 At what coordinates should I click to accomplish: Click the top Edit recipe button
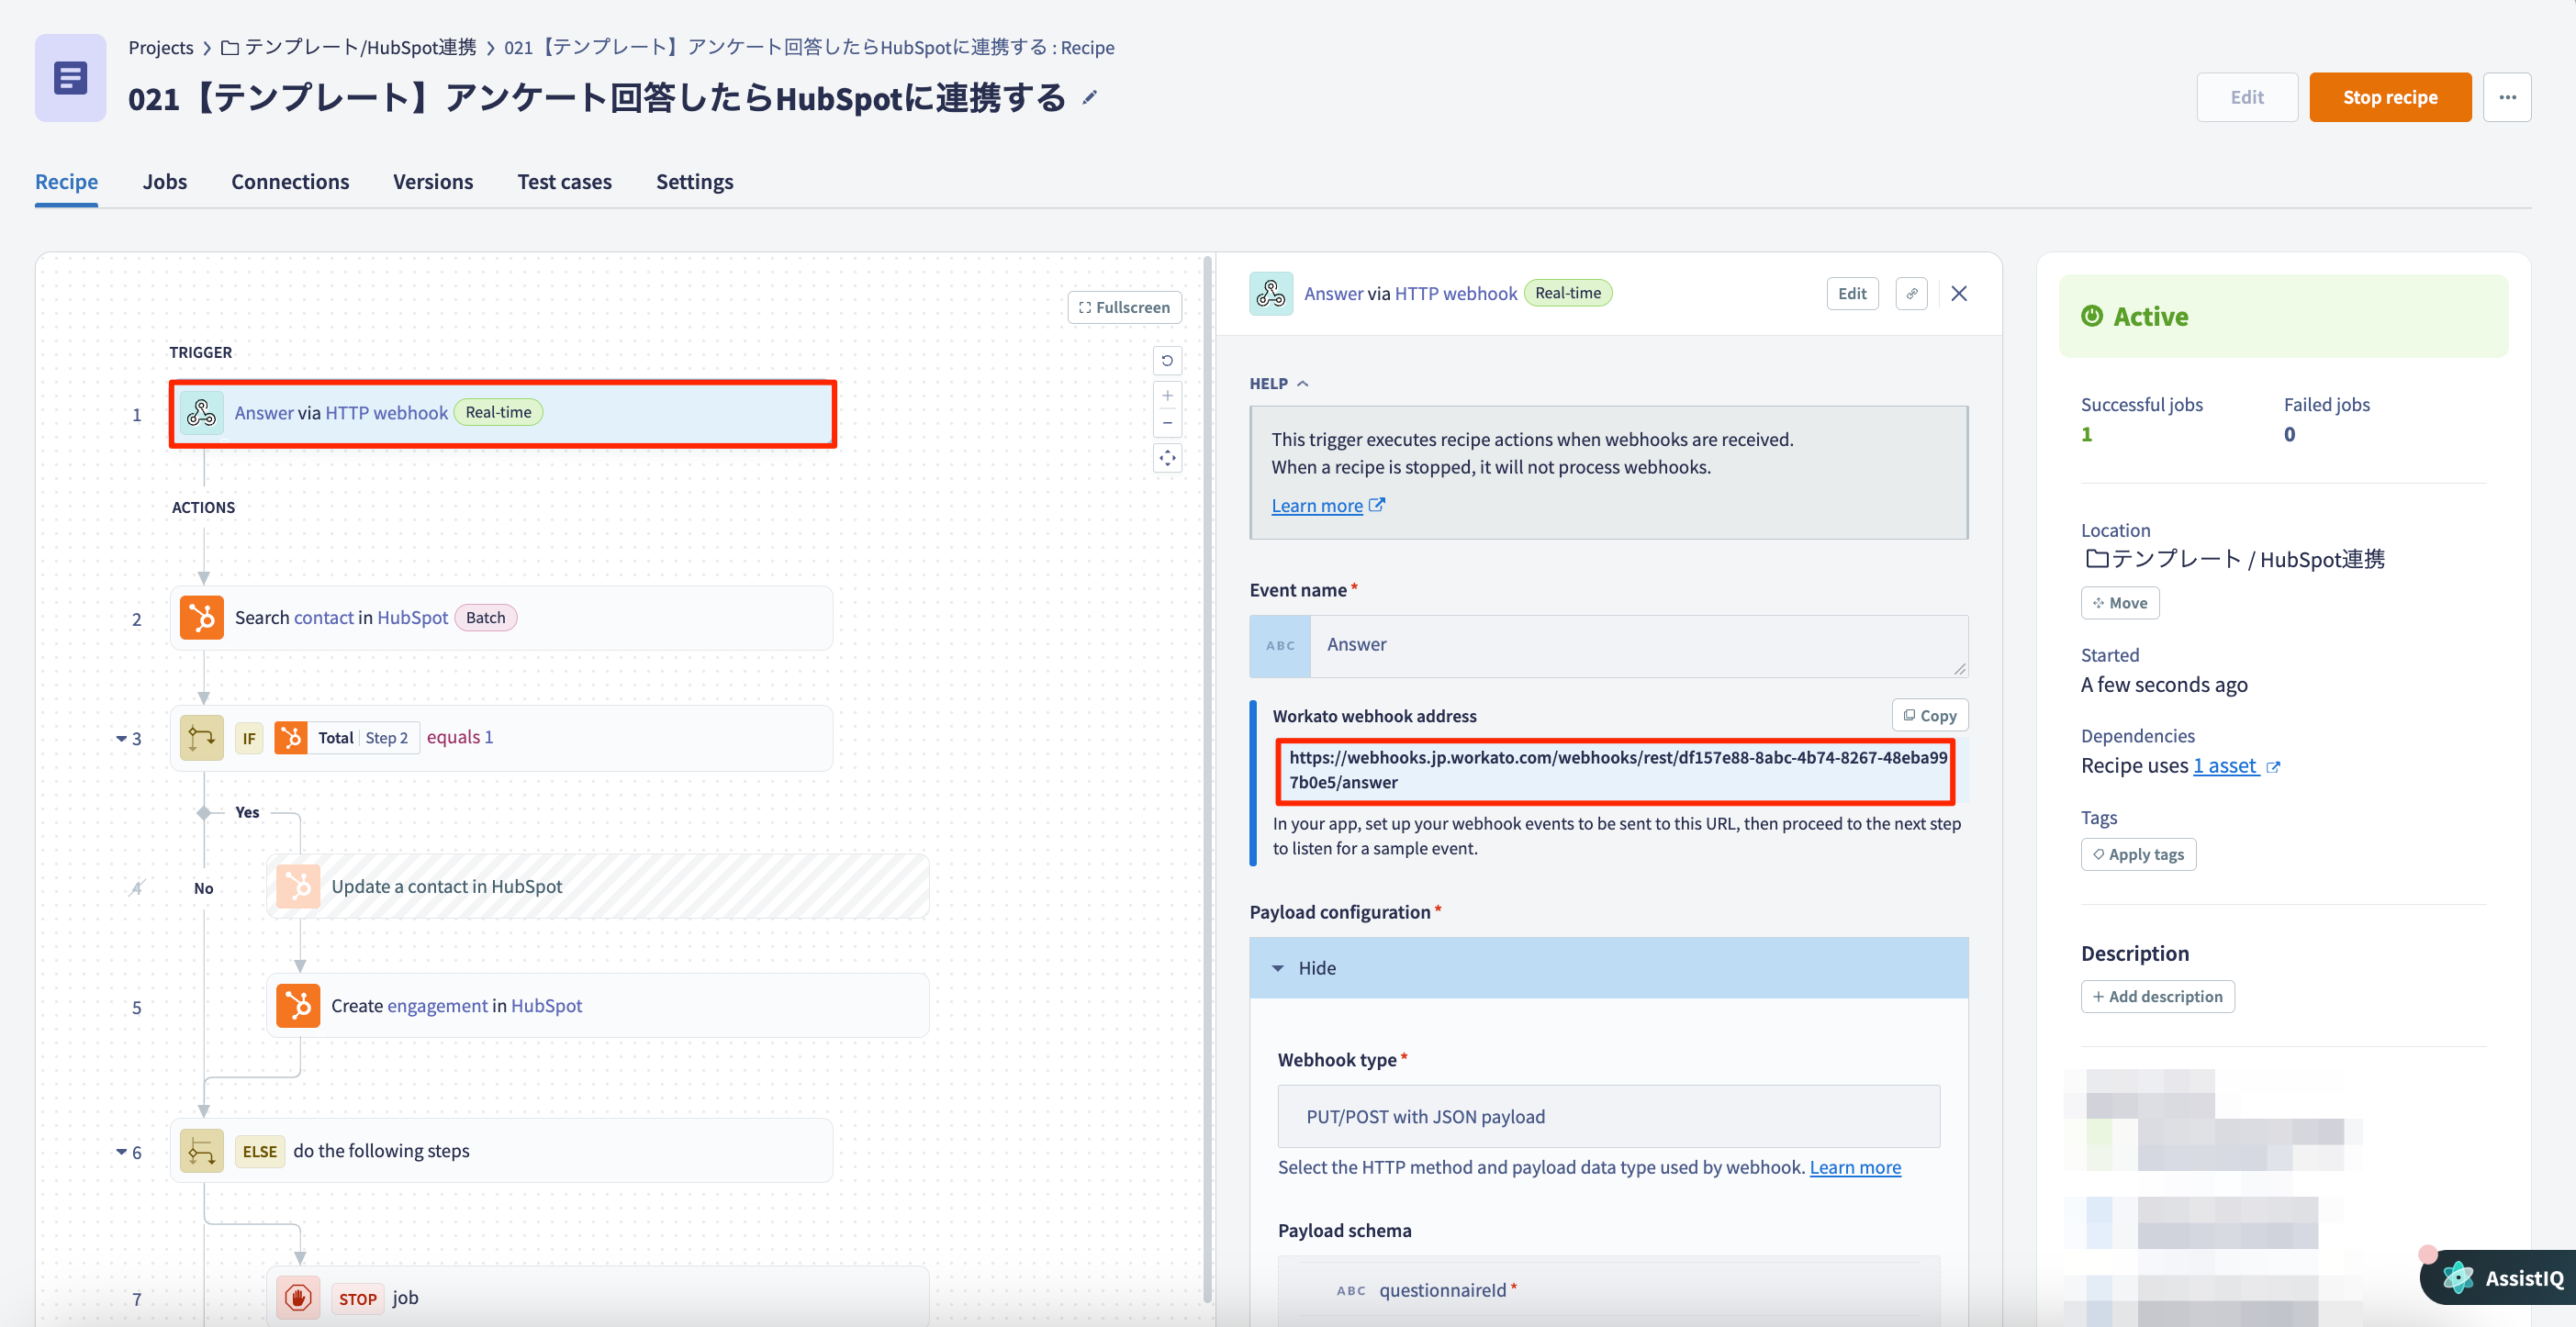pos(2247,97)
